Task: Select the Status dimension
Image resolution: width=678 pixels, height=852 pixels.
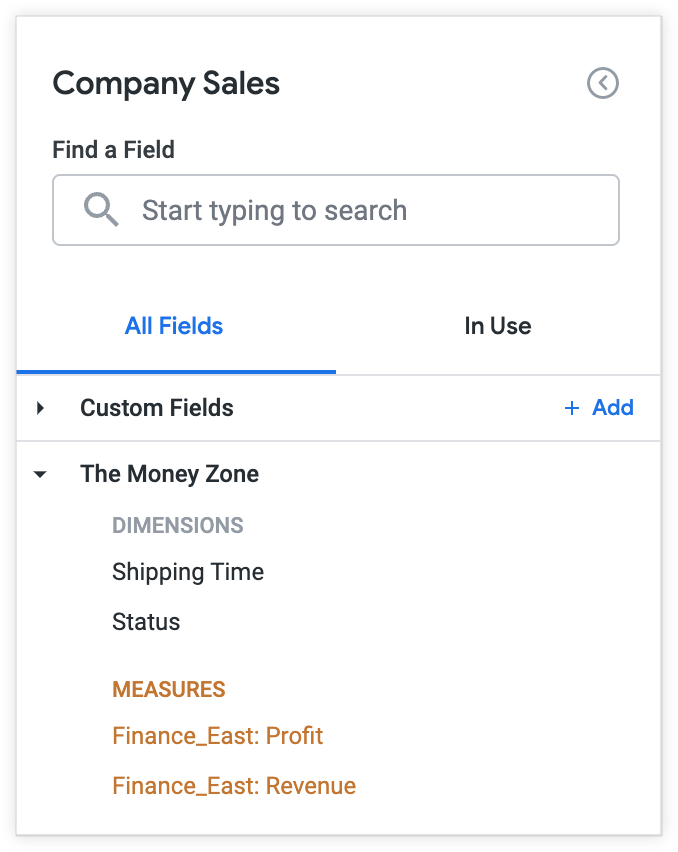Action: 146,622
